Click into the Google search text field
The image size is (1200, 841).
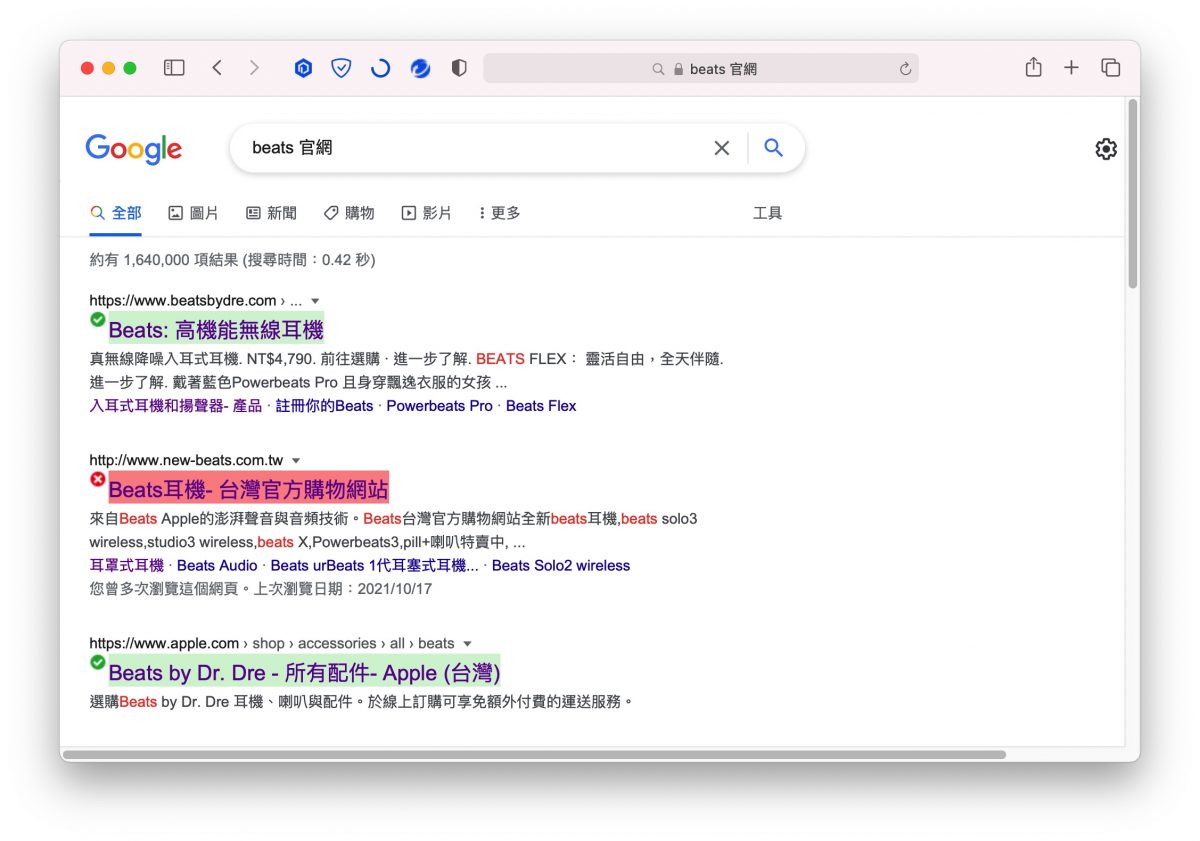click(476, 148)
